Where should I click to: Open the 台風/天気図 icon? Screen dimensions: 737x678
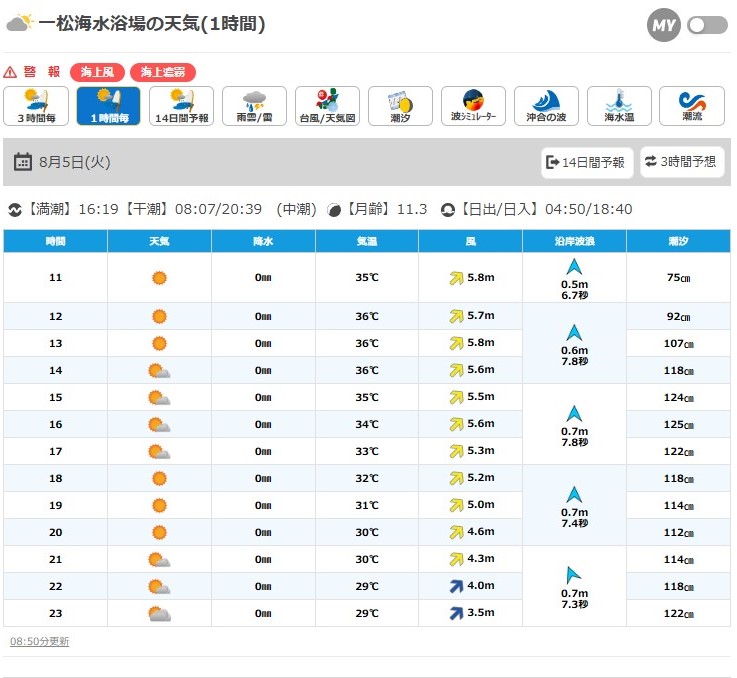click(x=327, y=106)
